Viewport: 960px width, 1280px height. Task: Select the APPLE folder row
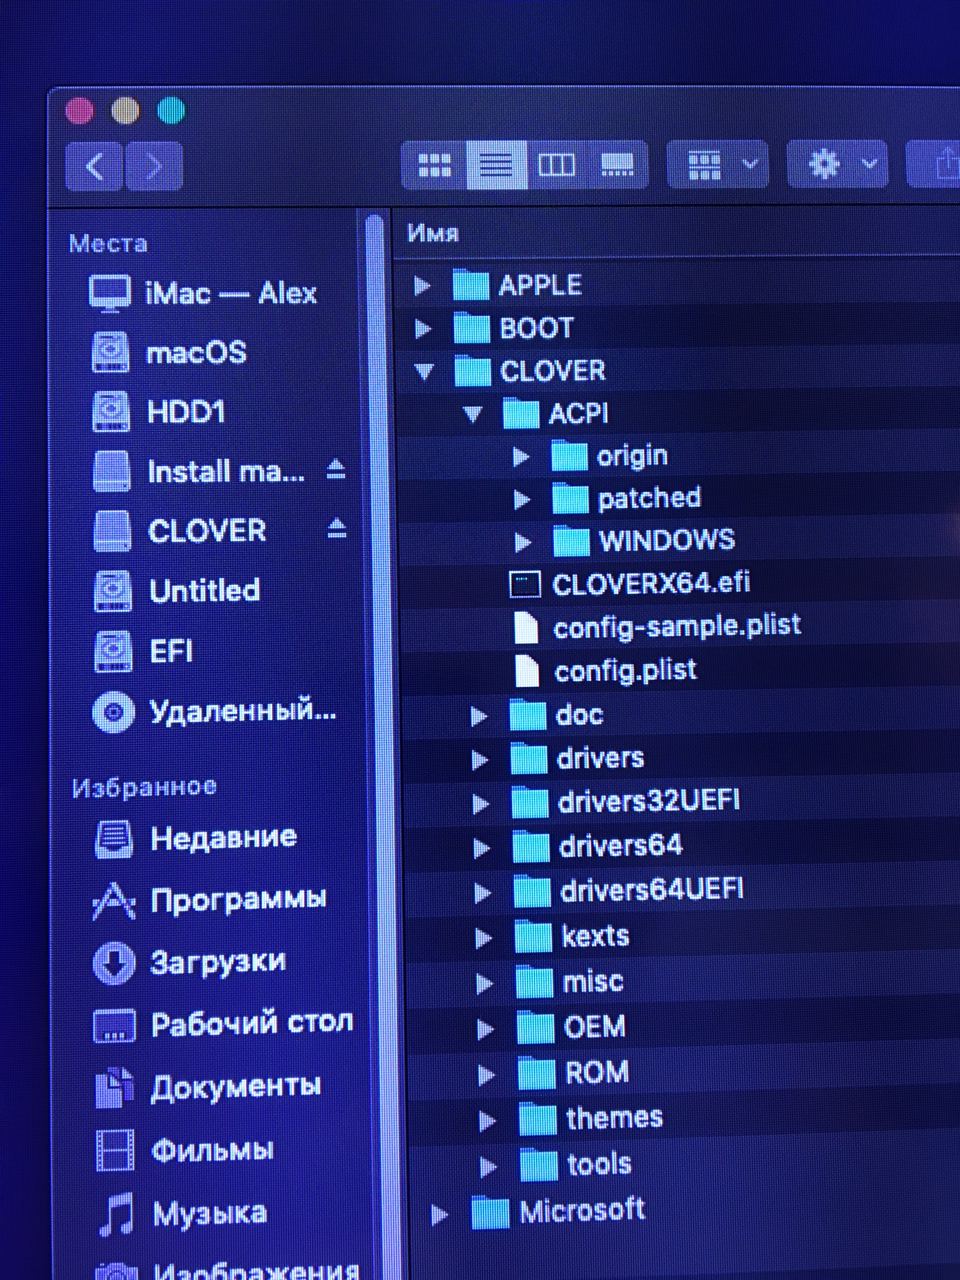coord(678,285)
